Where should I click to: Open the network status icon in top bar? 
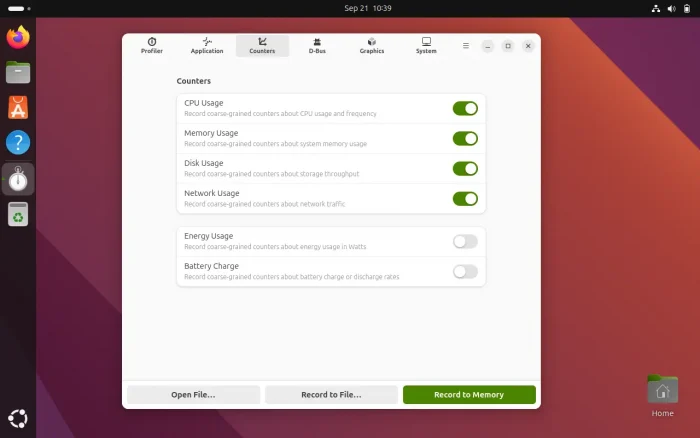pyautogui.click(x=656, y=8)
